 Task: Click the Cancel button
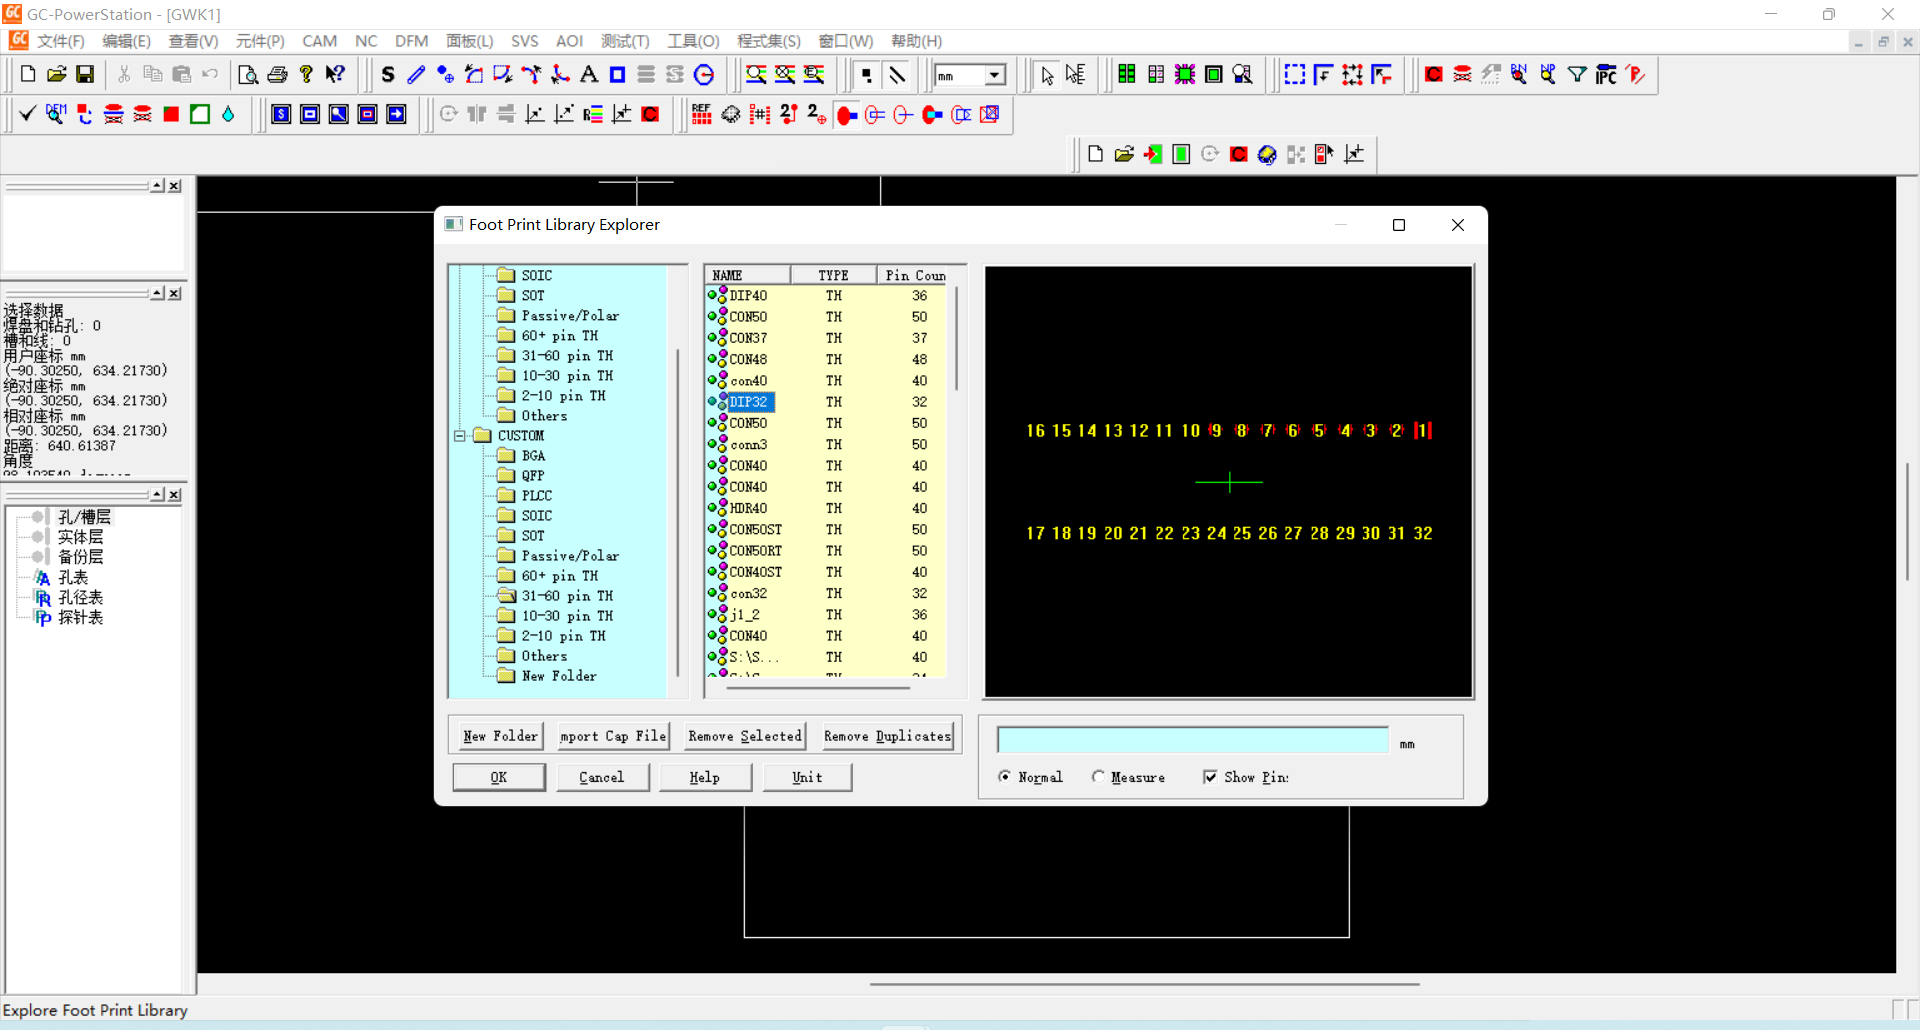pyautogui.click(x=602, y=777)
